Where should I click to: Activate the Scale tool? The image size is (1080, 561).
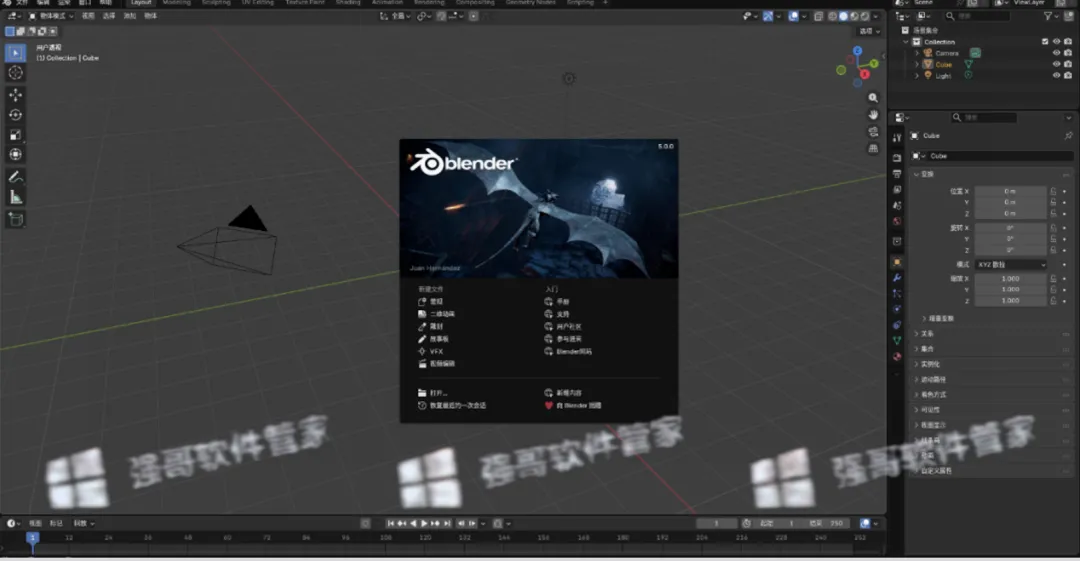(15, 134)
